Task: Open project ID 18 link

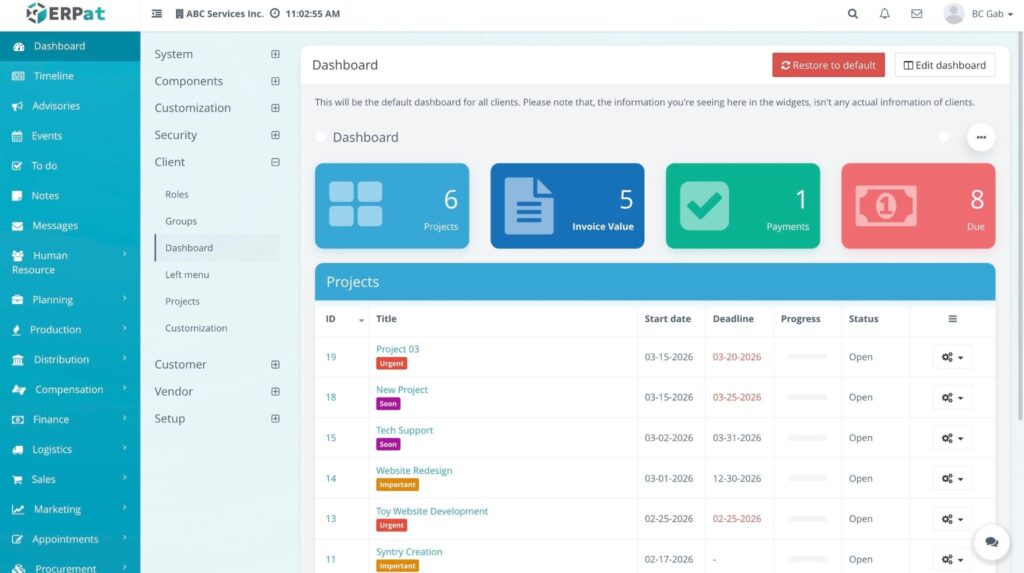Action: [x=330, y=397]
